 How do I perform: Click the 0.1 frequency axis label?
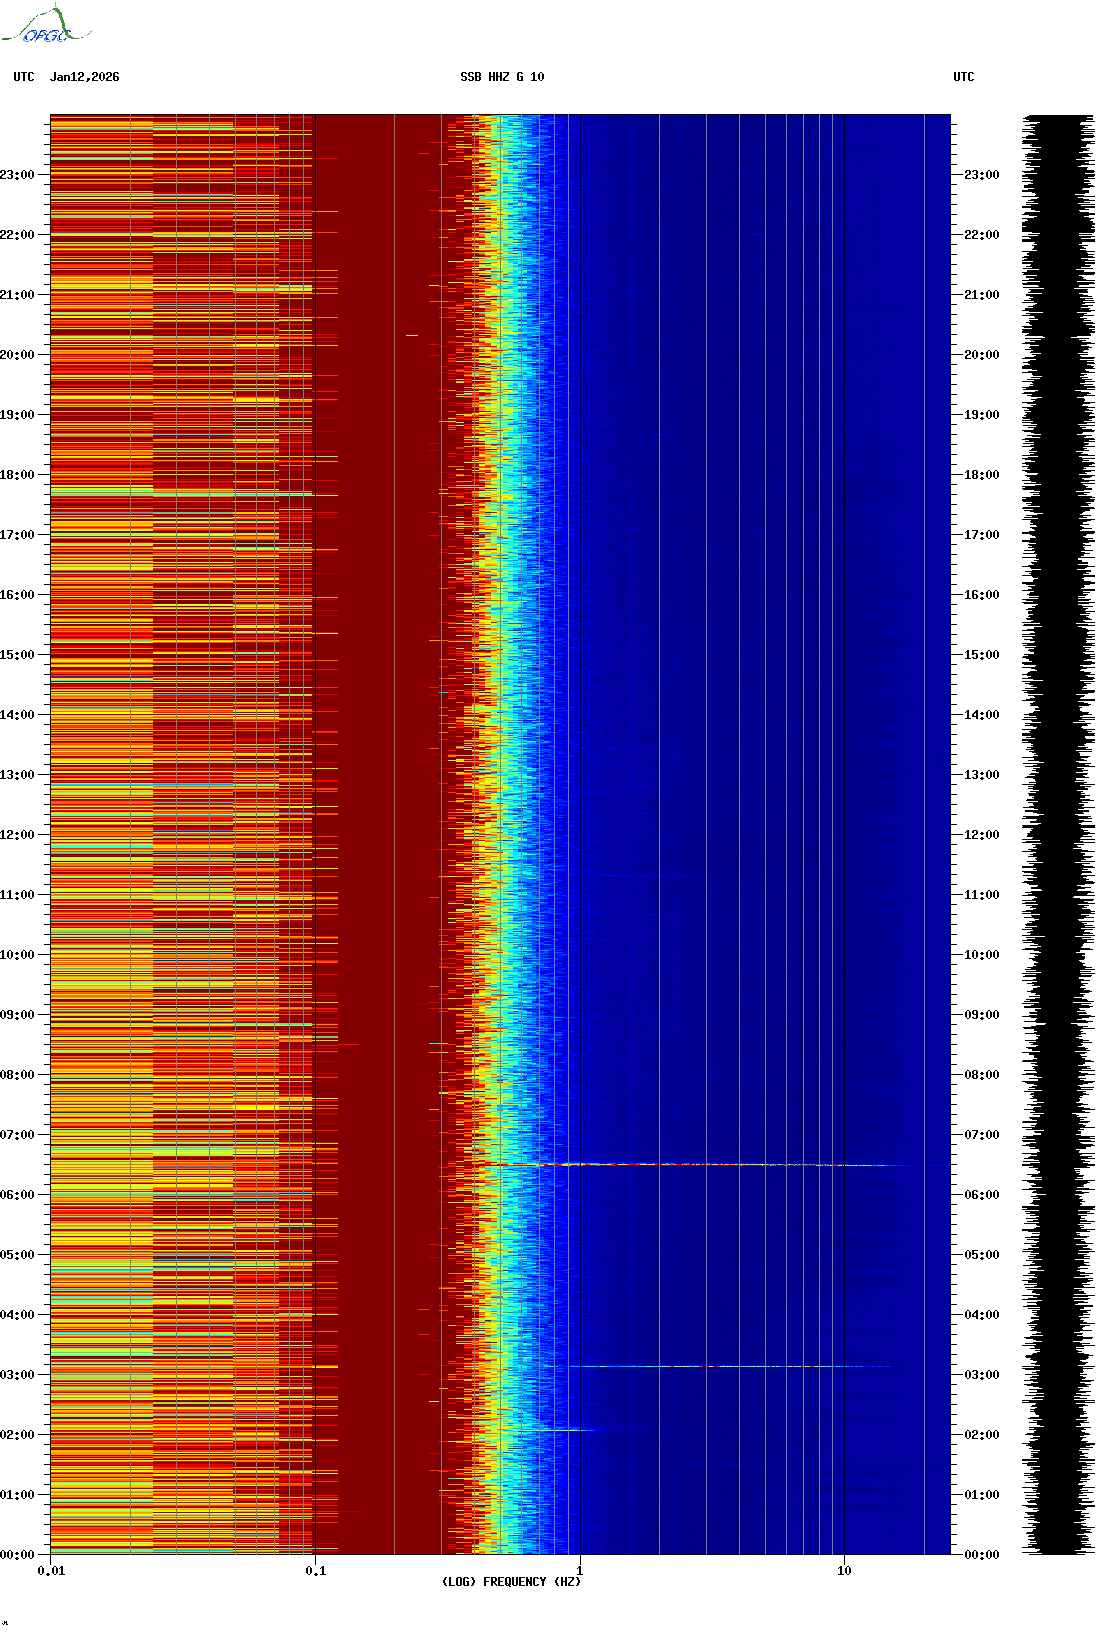click(315, 1571)
